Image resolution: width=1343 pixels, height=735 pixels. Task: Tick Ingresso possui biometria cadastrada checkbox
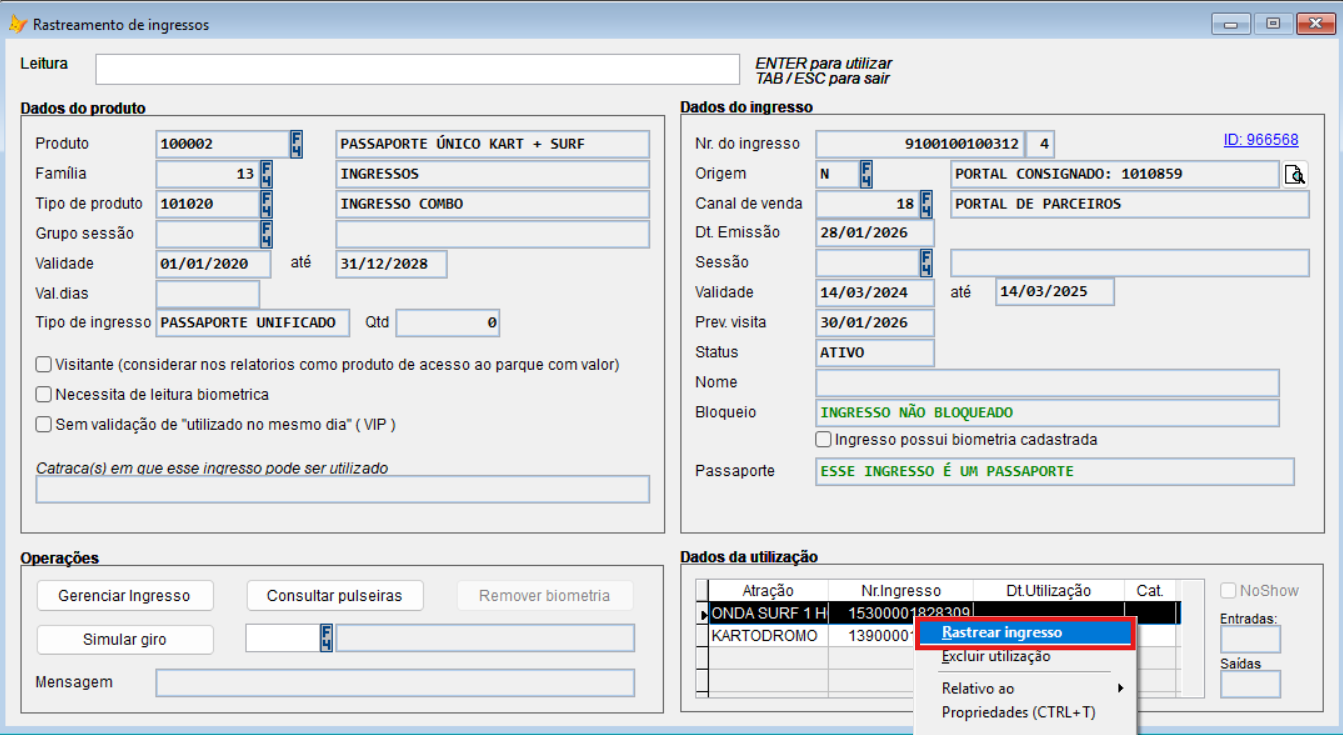tap(824, 440)
